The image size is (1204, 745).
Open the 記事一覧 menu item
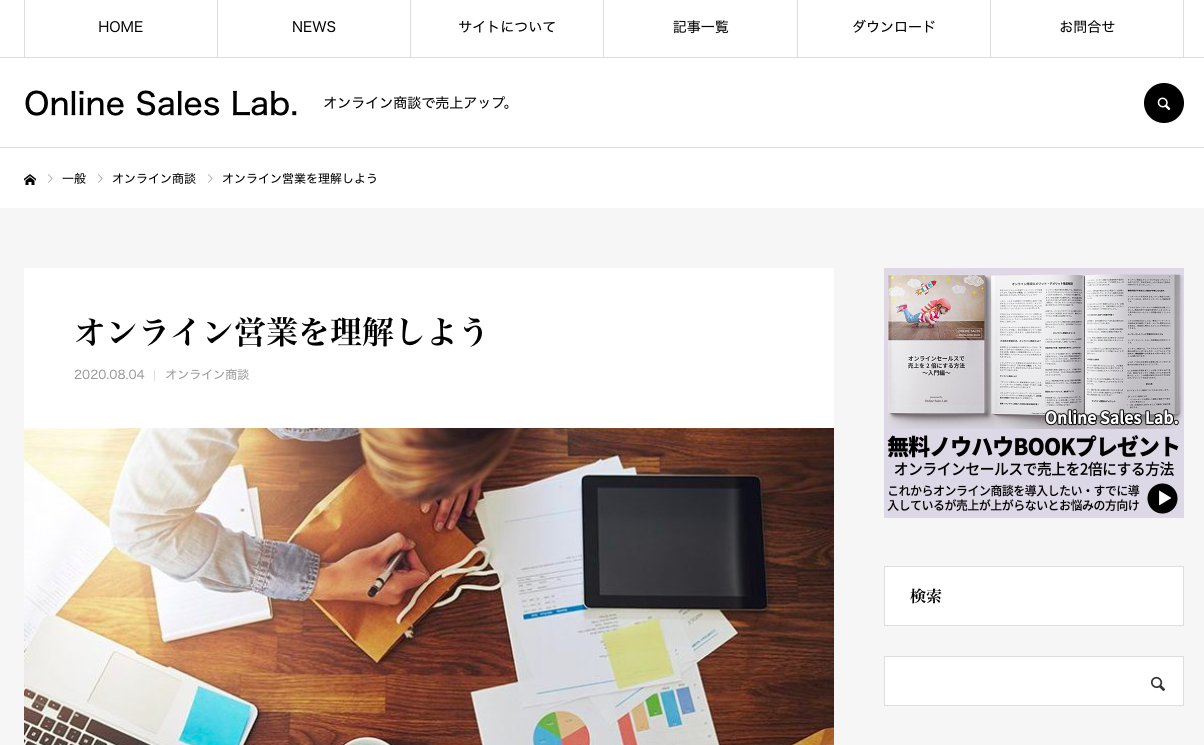(700, 28)
